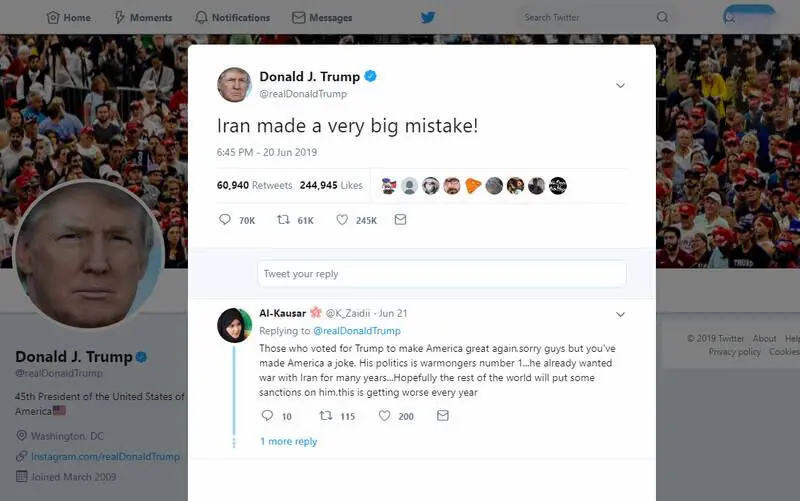The image size is (800, 501).
Task: Open @realDonaldTrump mention link in reply
Action: (x=357, y=331)
